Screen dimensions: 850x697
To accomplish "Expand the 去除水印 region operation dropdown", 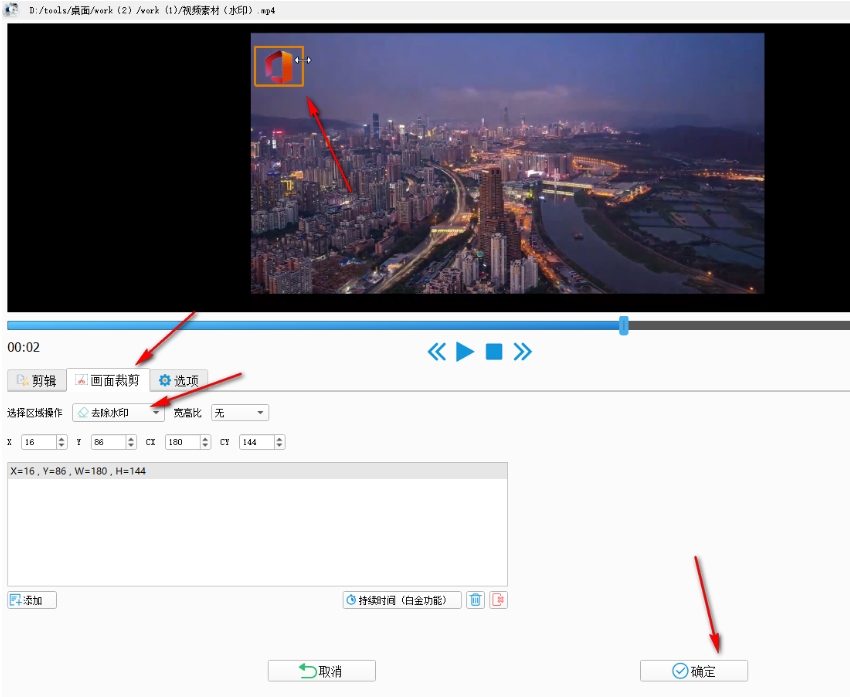I will tap(118, 413).
